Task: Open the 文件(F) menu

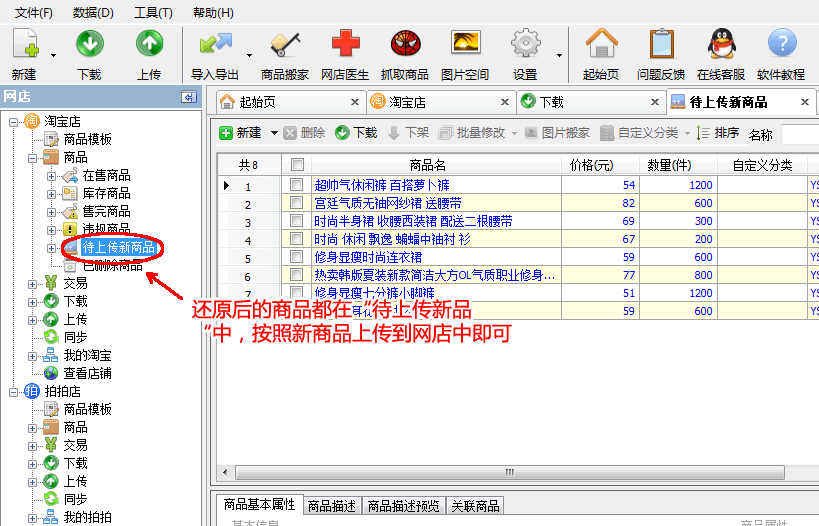Action: click(33, 13)
